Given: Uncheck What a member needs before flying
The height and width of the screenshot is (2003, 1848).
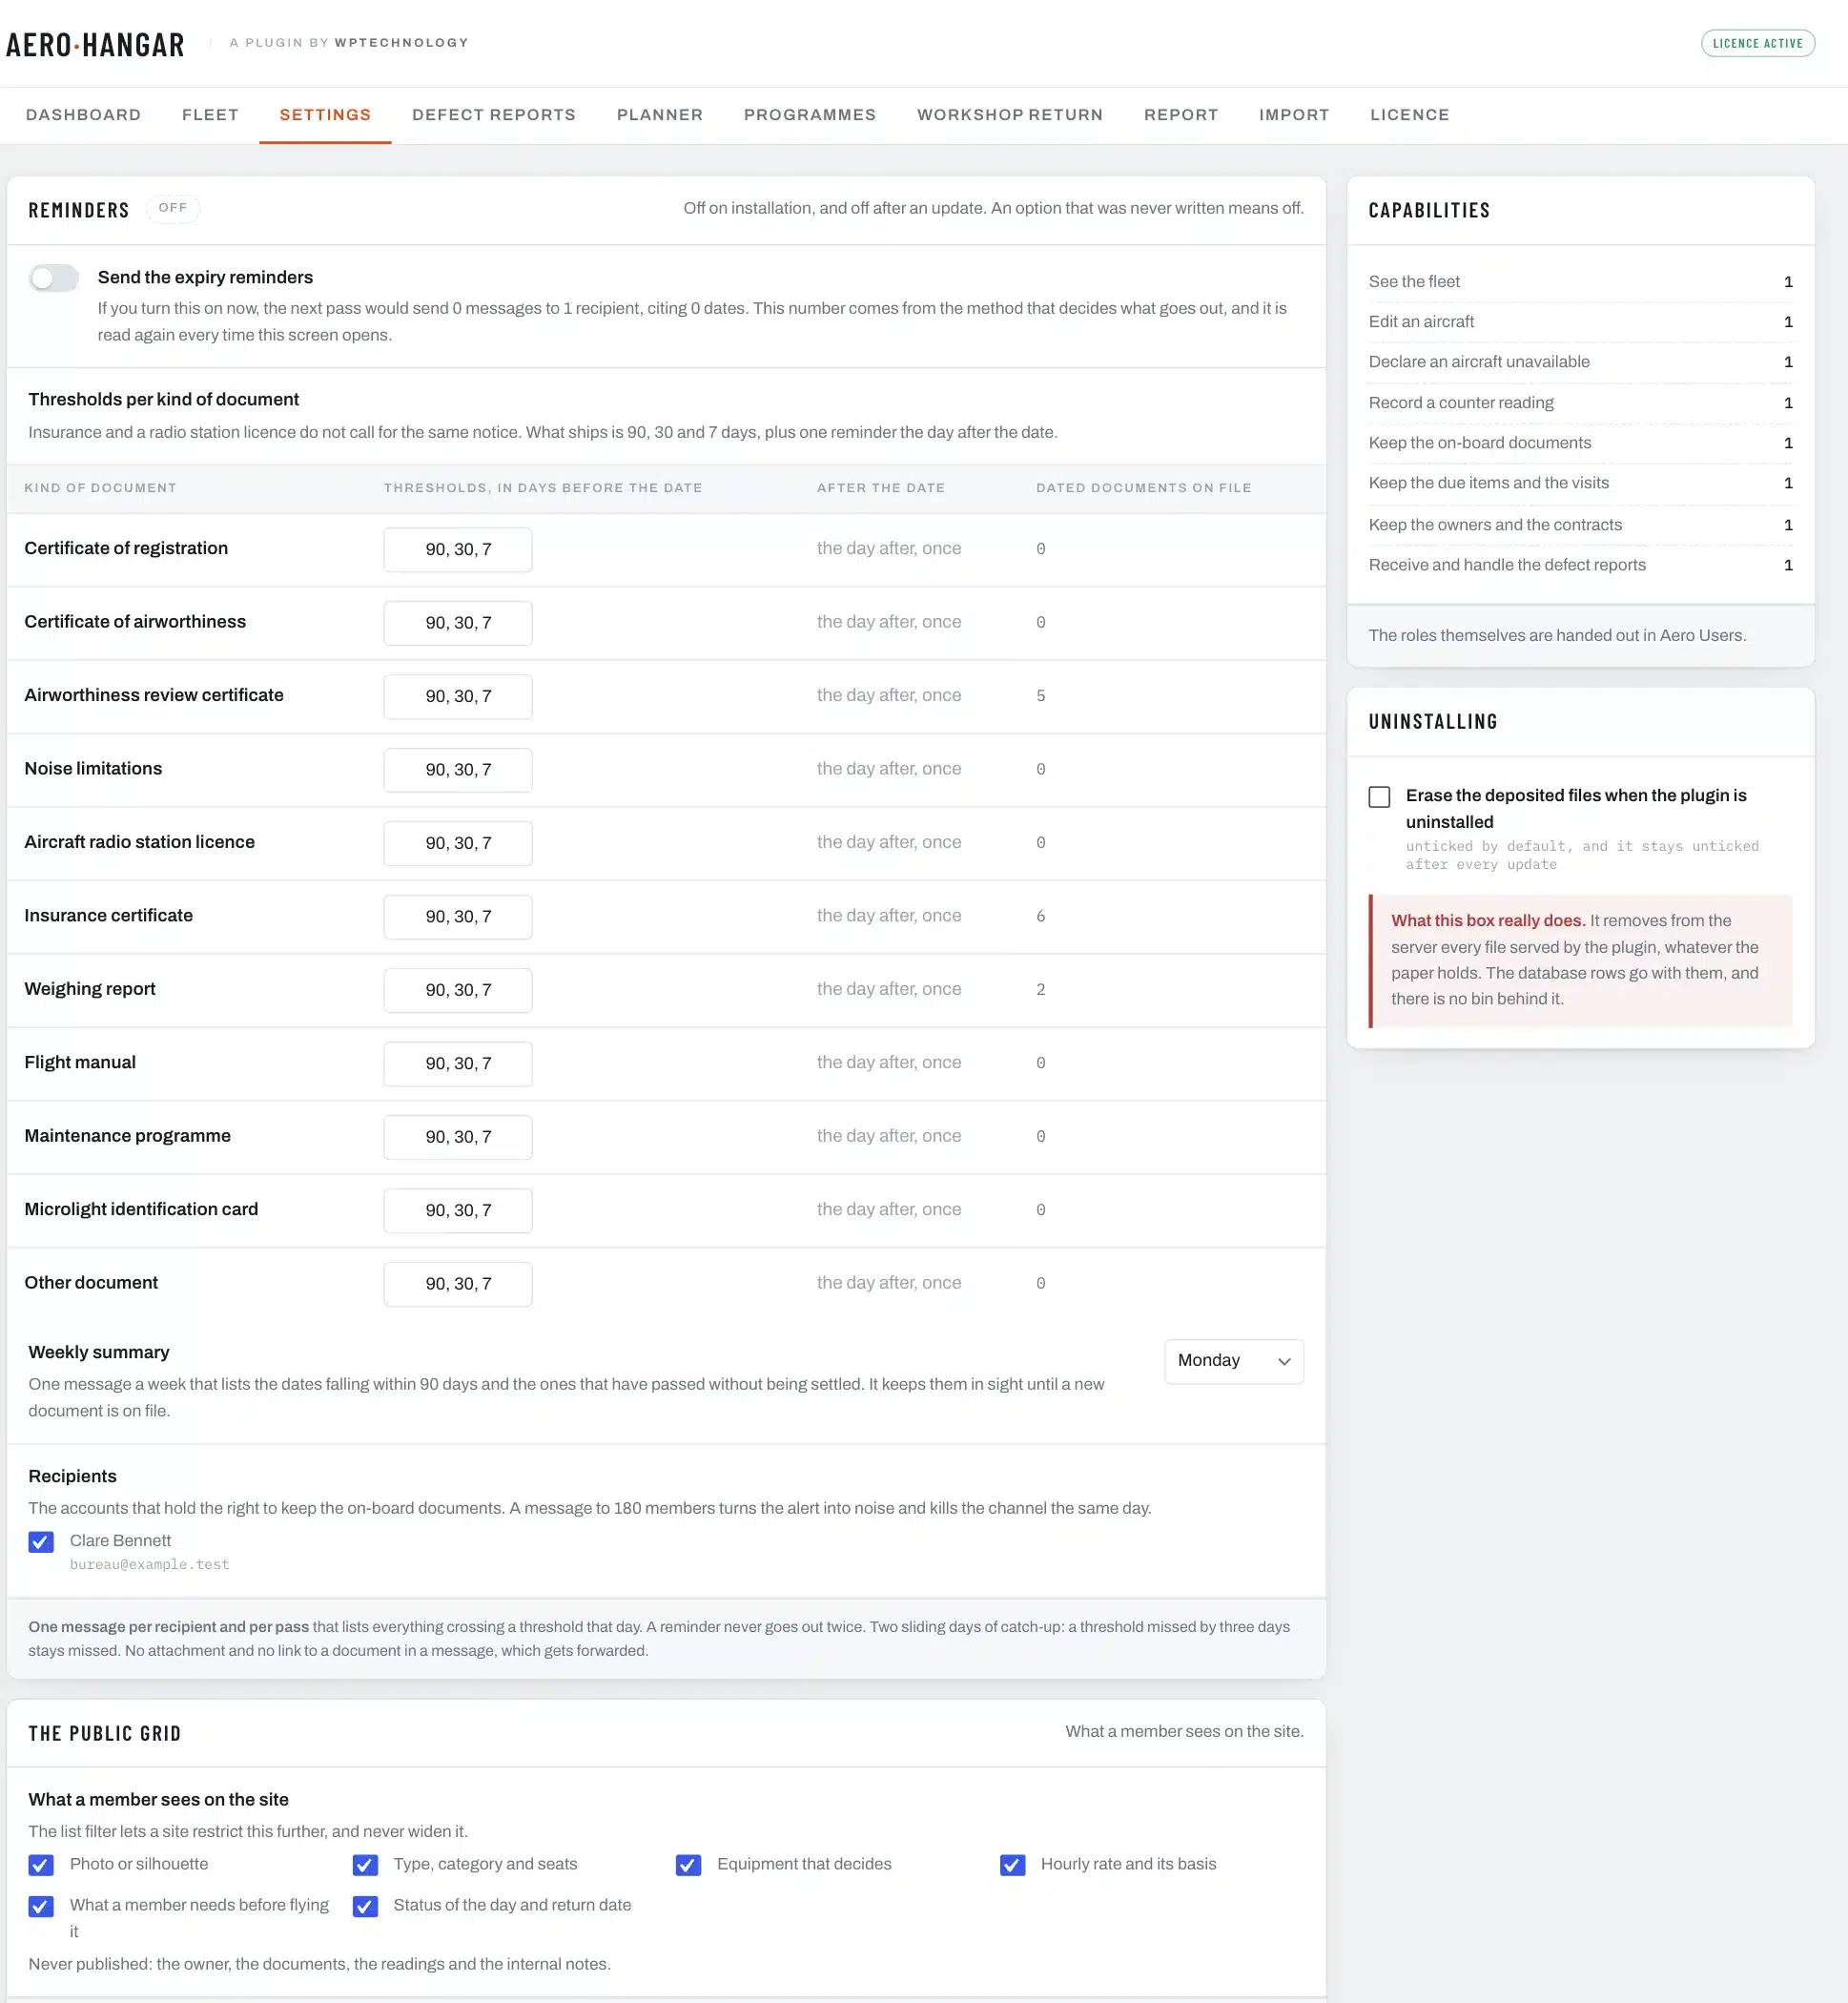Looking at the screenshot, I should click(x=41, y=1906).
